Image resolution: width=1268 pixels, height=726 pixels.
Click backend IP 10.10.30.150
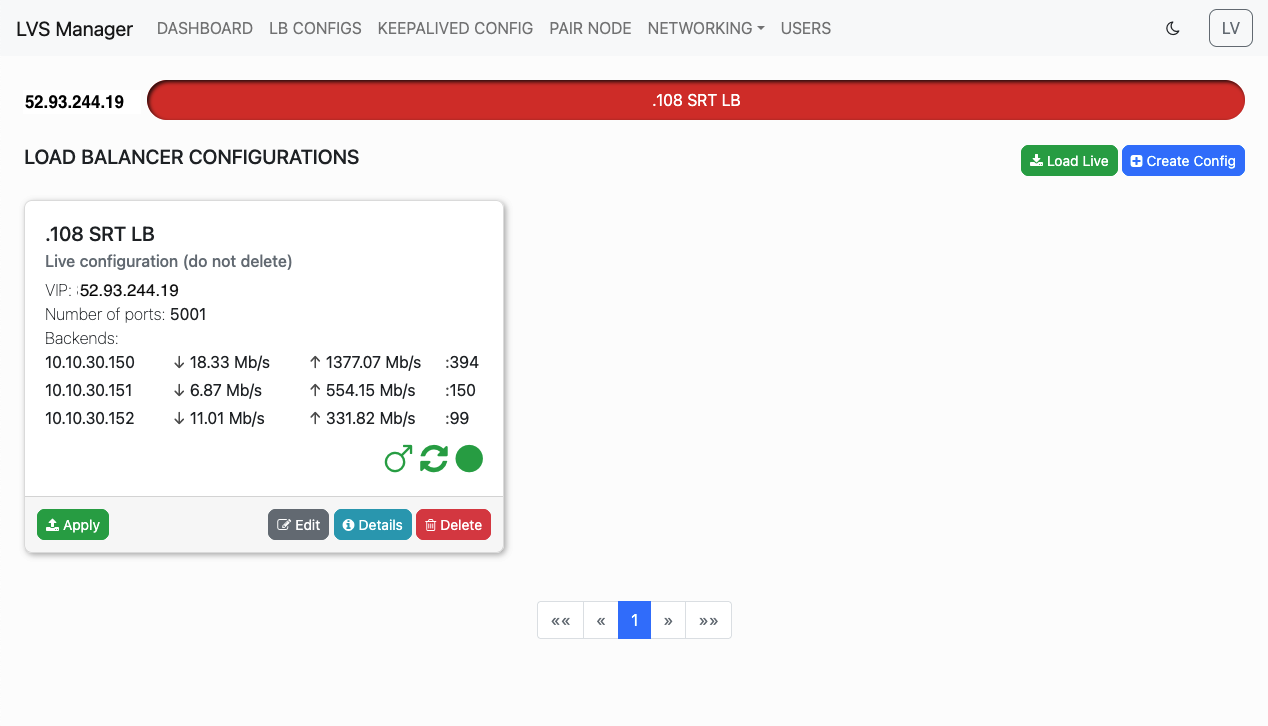[90, 362]
